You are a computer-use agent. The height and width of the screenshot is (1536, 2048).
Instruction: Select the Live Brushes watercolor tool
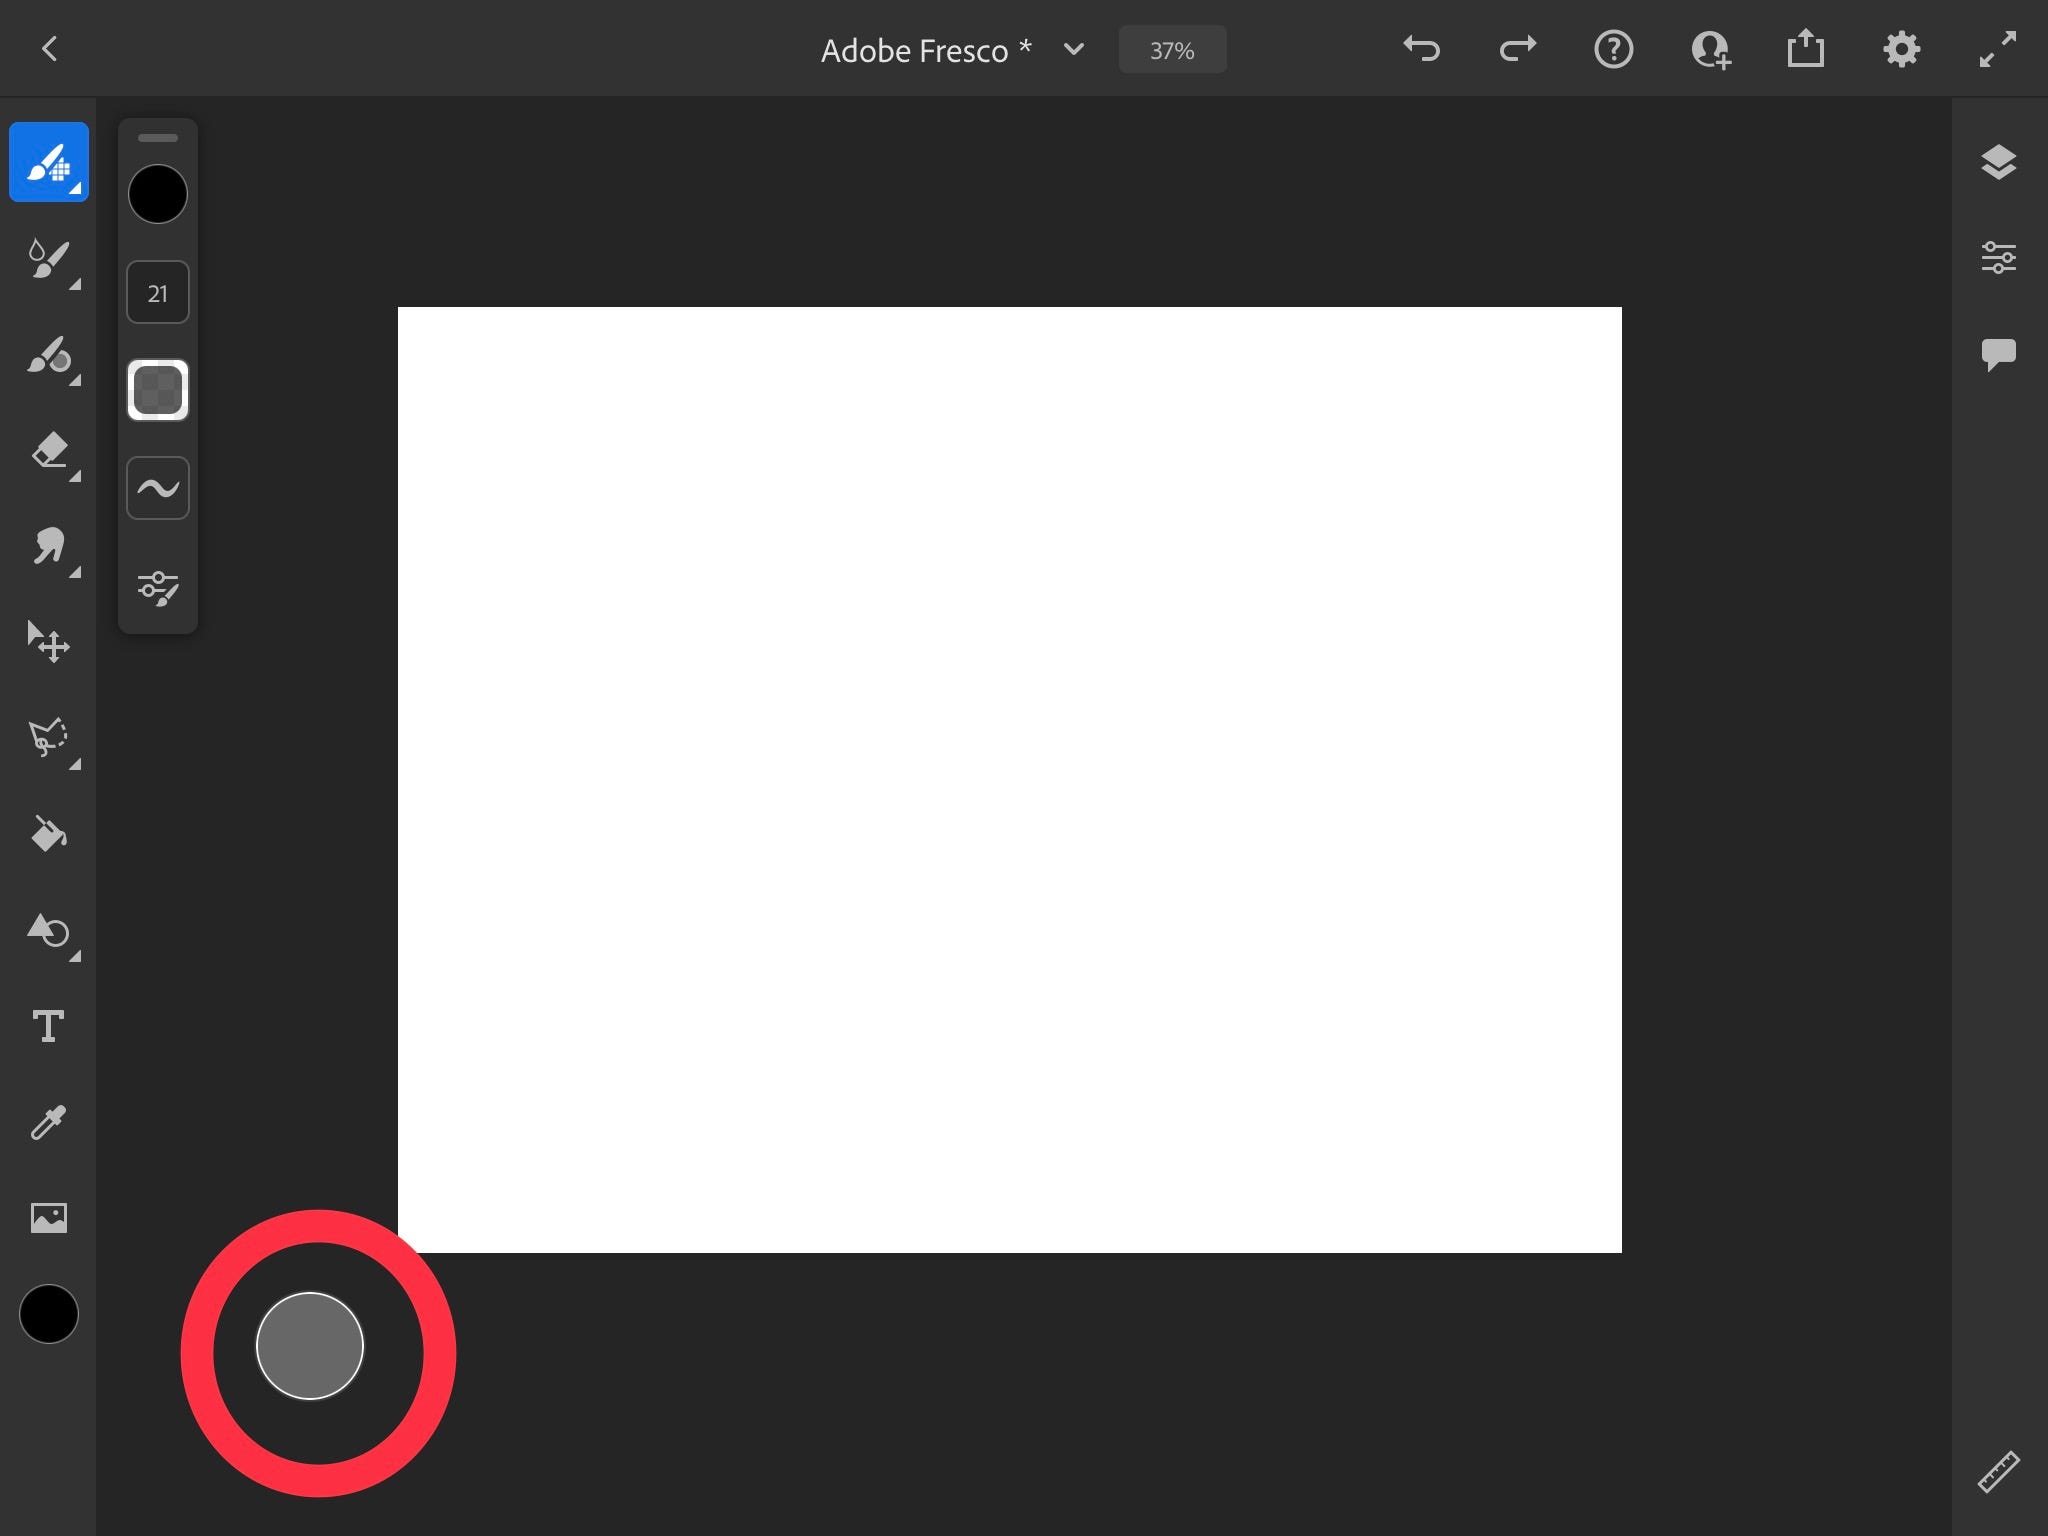click(49, 259)
